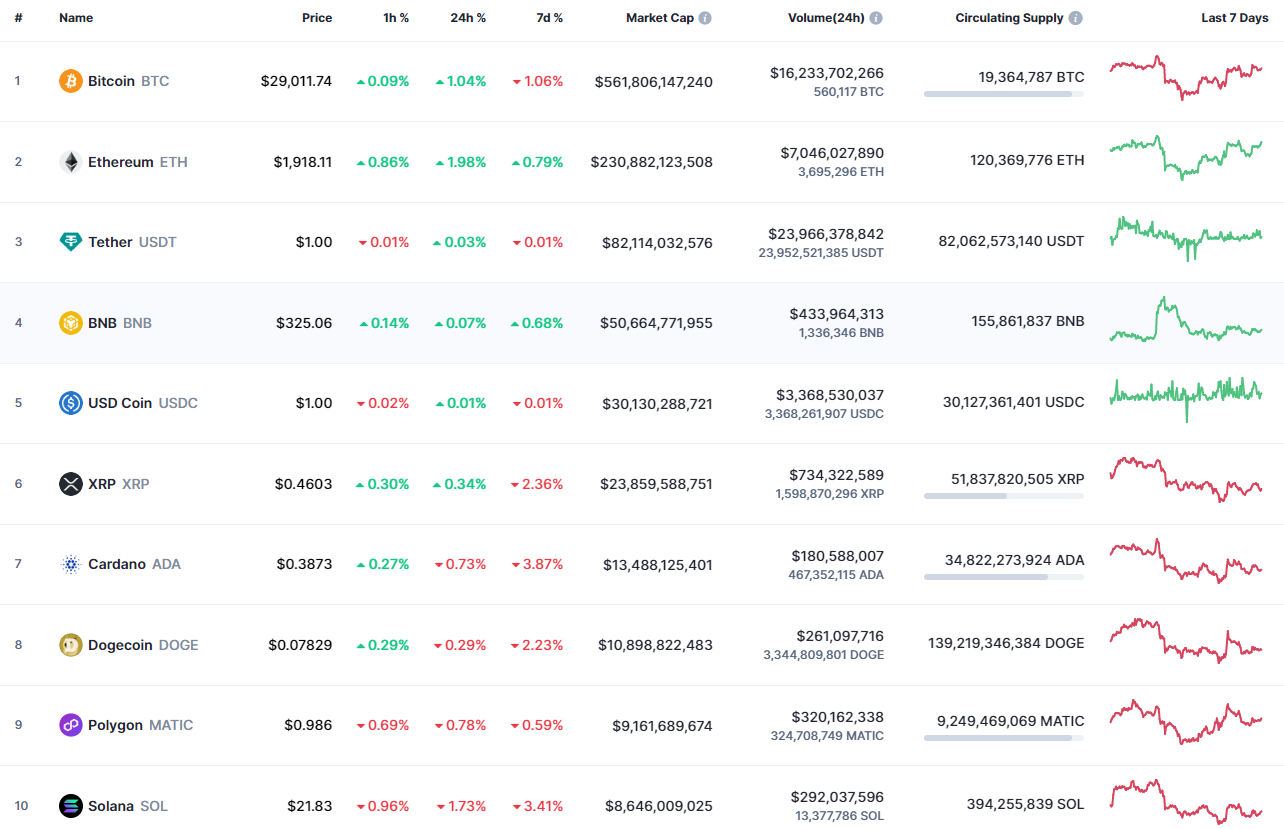The height and width of the screenshot is (829, 1284).
Task: Click the XRP coin logo
Action: point(69,483)
